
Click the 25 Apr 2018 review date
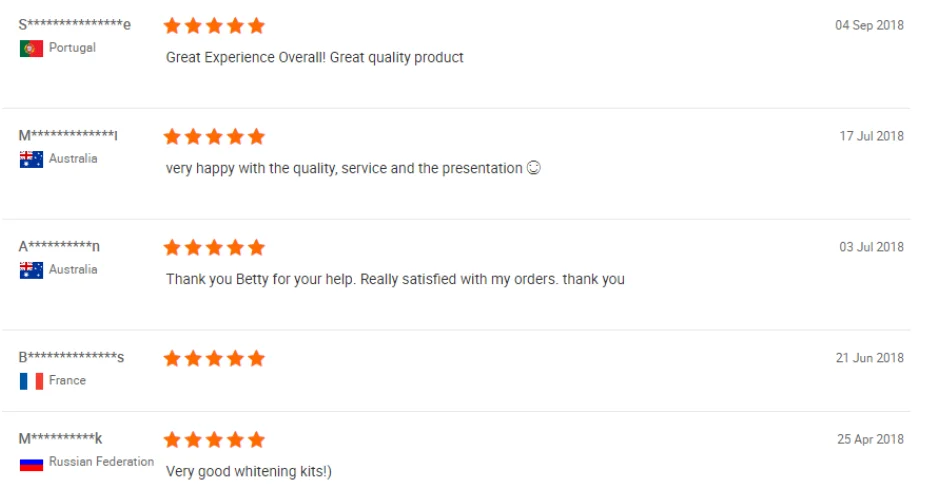pyautogui.click(x=869, y=440)
